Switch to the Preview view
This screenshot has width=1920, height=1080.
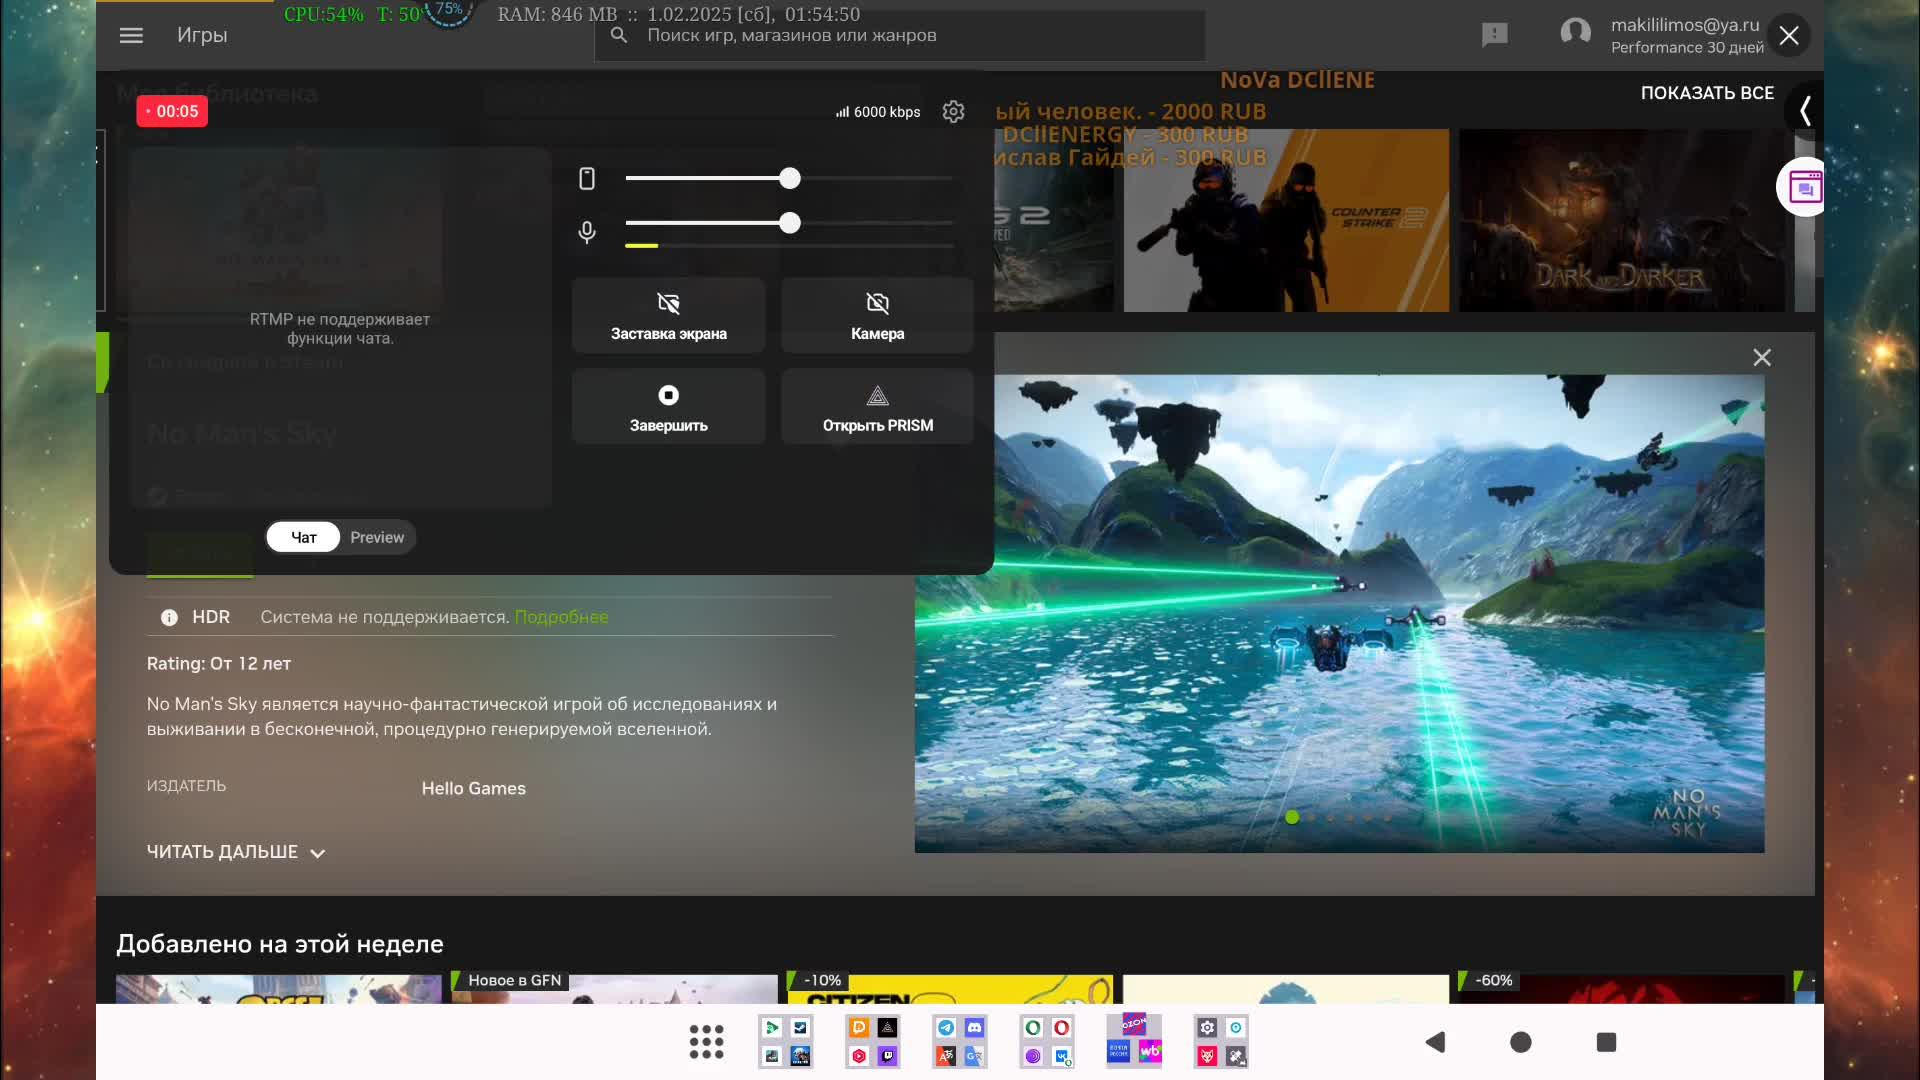pos(377,538)
